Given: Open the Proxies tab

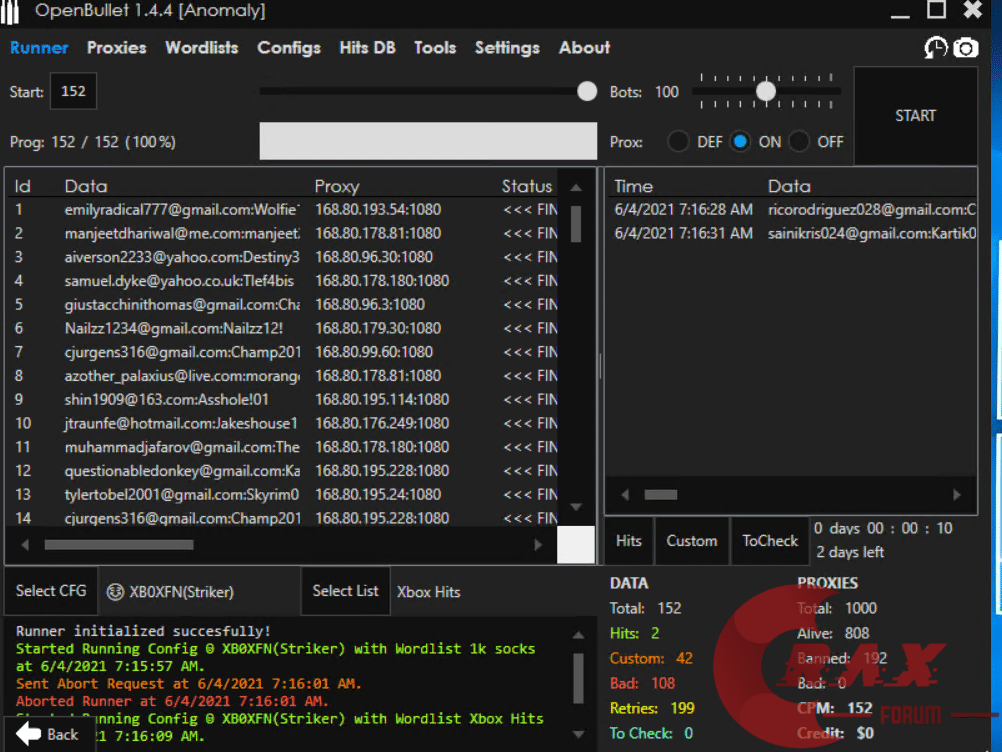Looking at the screenshot, I should [116, 47].
